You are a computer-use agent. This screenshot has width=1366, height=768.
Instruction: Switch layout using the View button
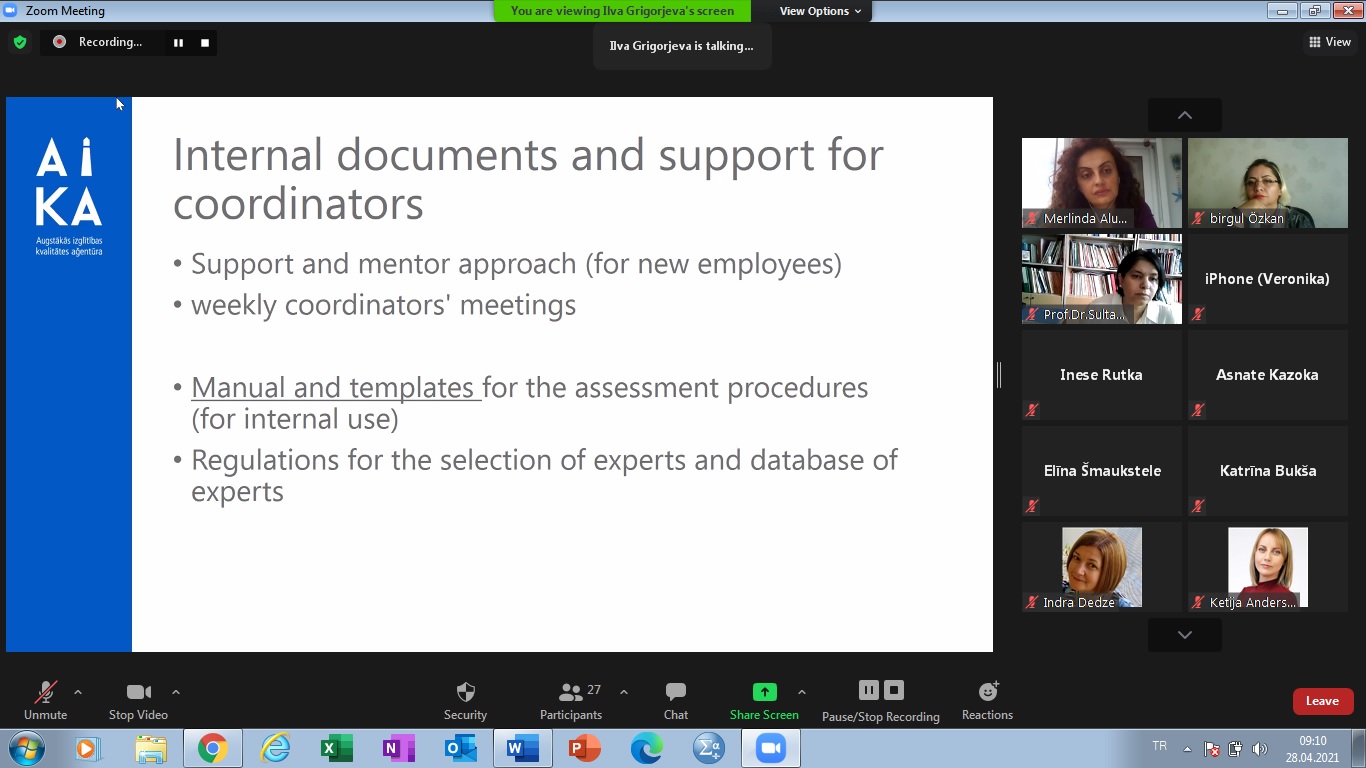(1330, 42)
